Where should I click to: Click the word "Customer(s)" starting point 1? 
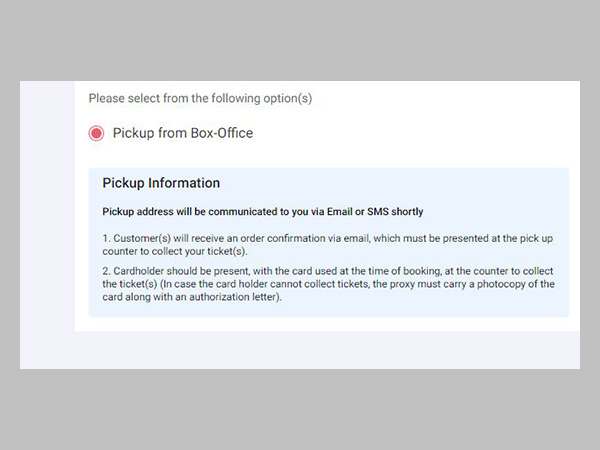pos(140,237)
